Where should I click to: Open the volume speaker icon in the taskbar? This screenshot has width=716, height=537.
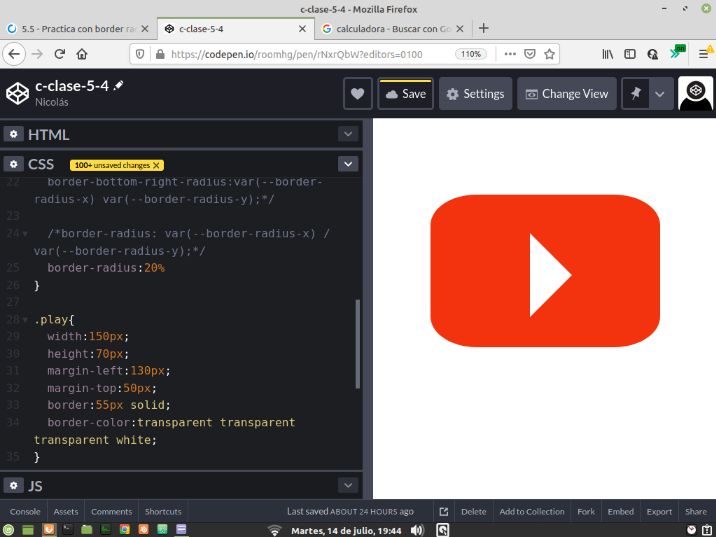(417, 530)
